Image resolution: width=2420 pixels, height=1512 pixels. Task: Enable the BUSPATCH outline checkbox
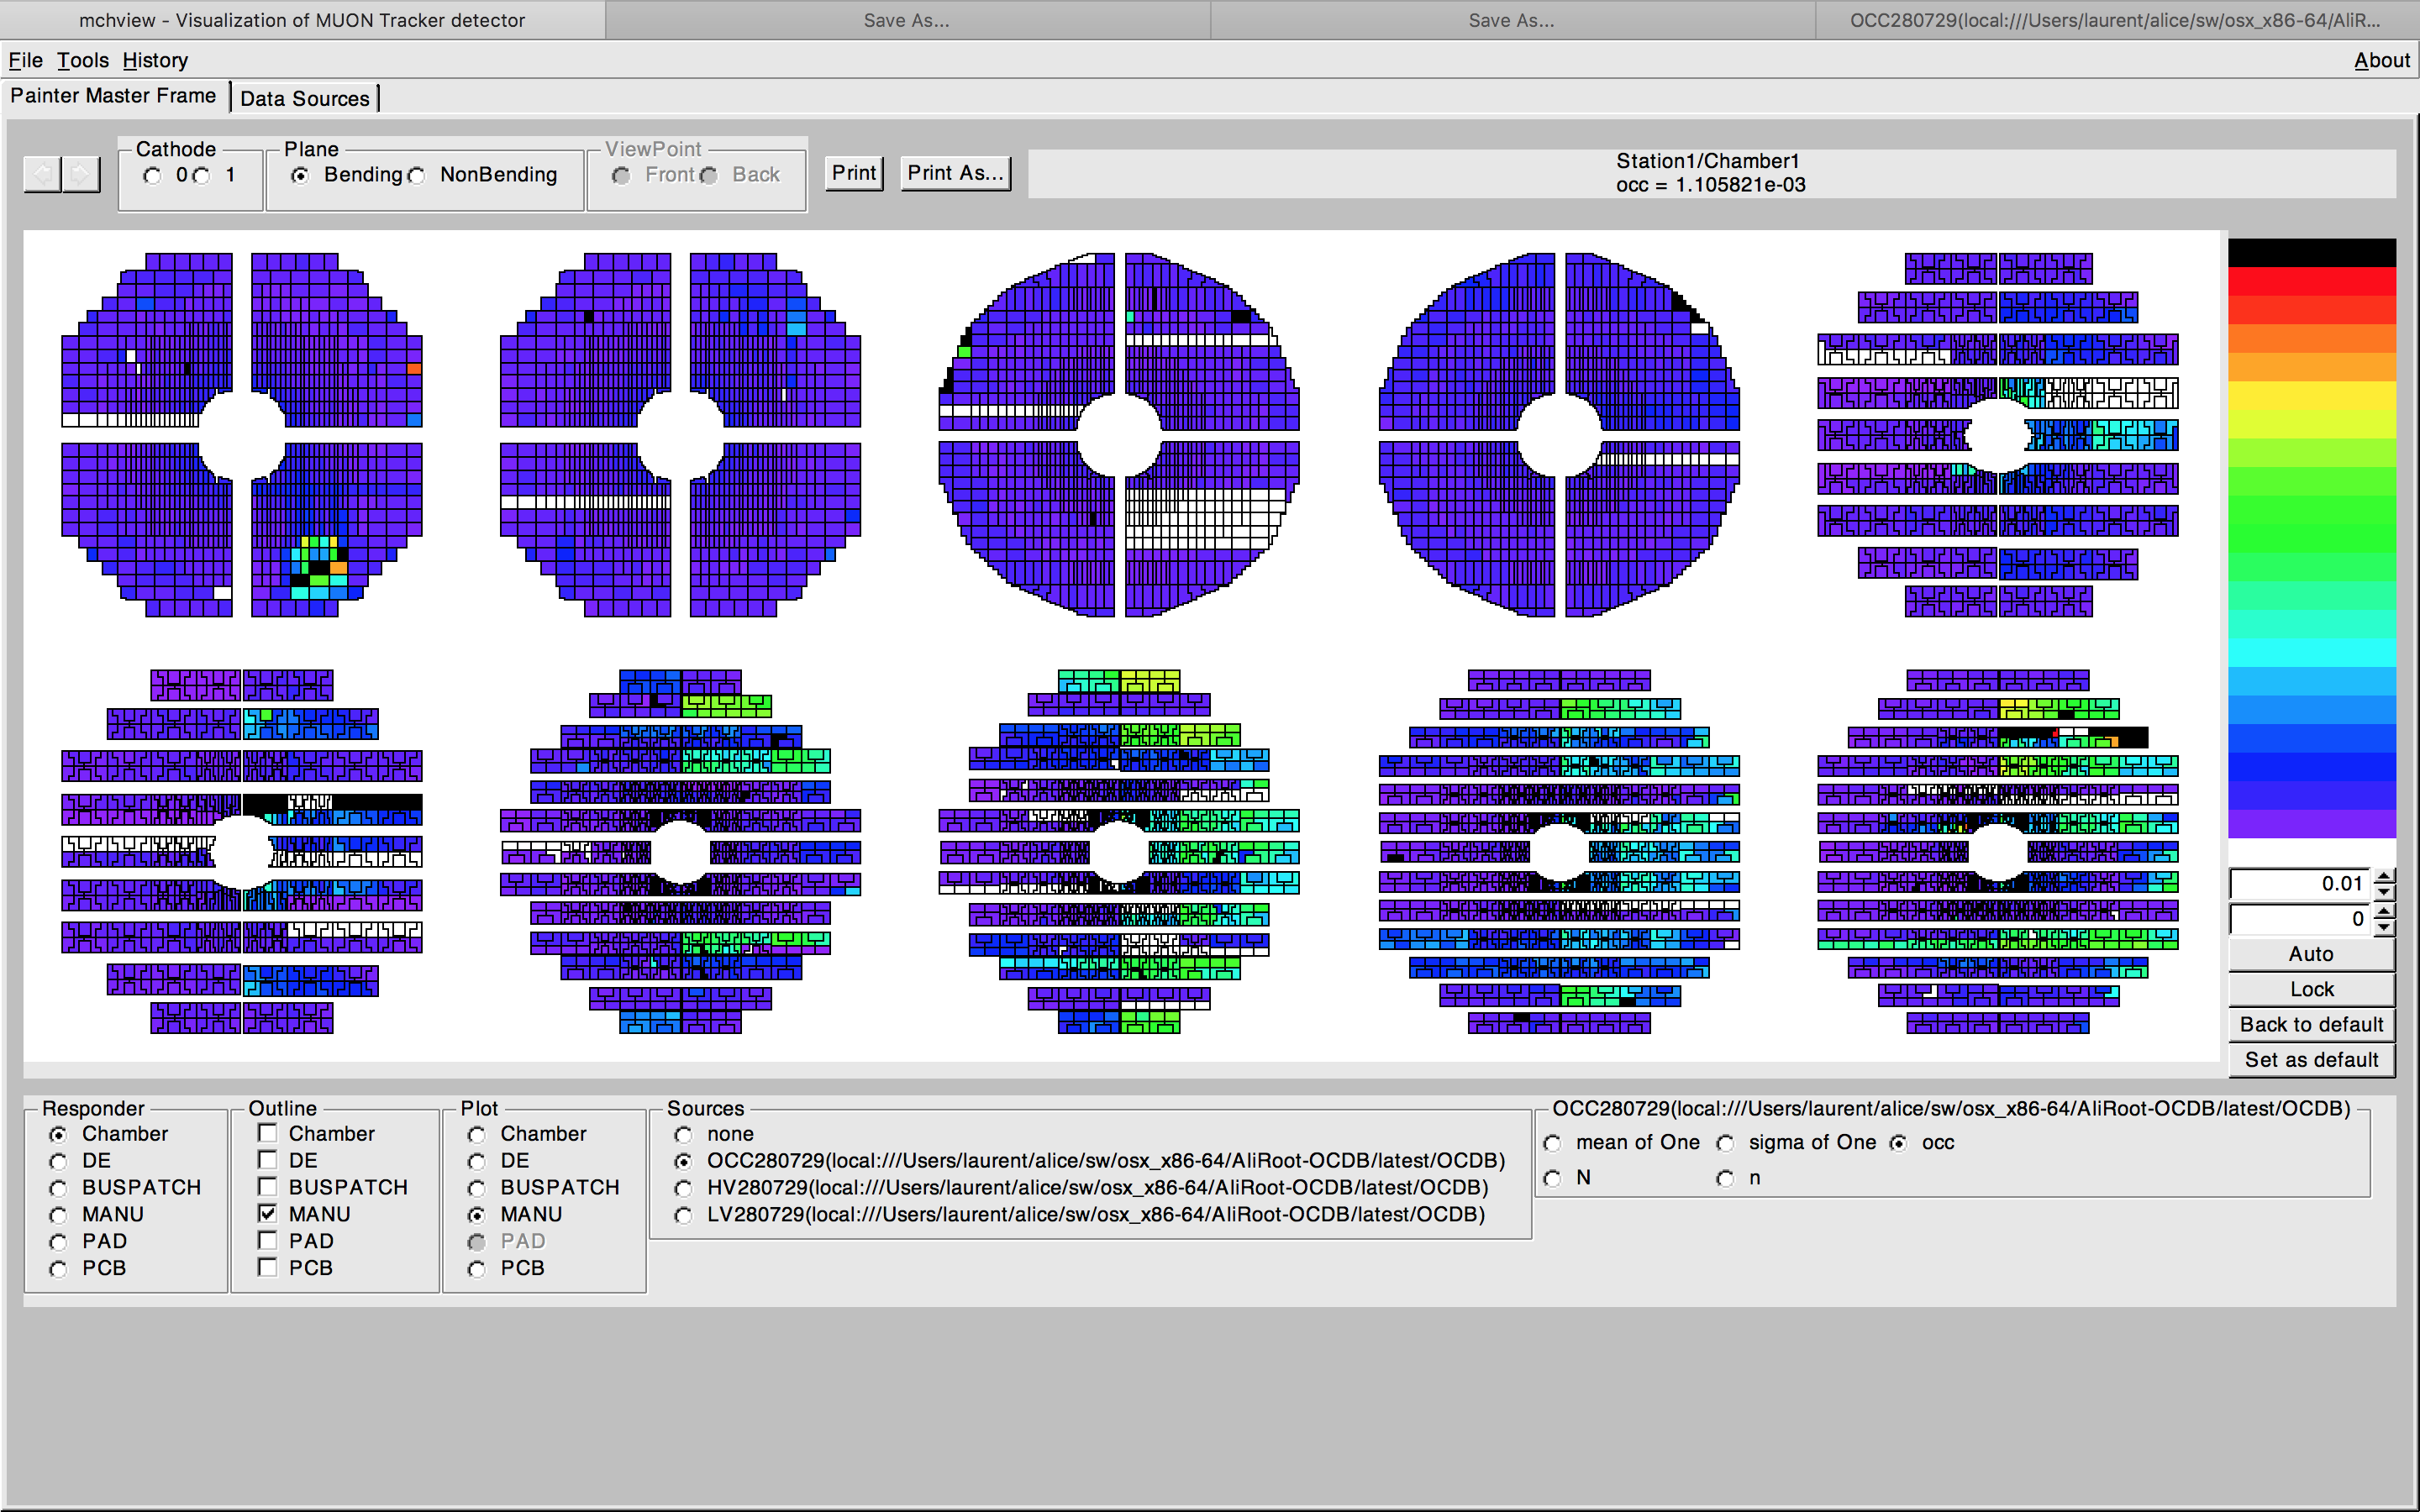(x=267, y=1187)
